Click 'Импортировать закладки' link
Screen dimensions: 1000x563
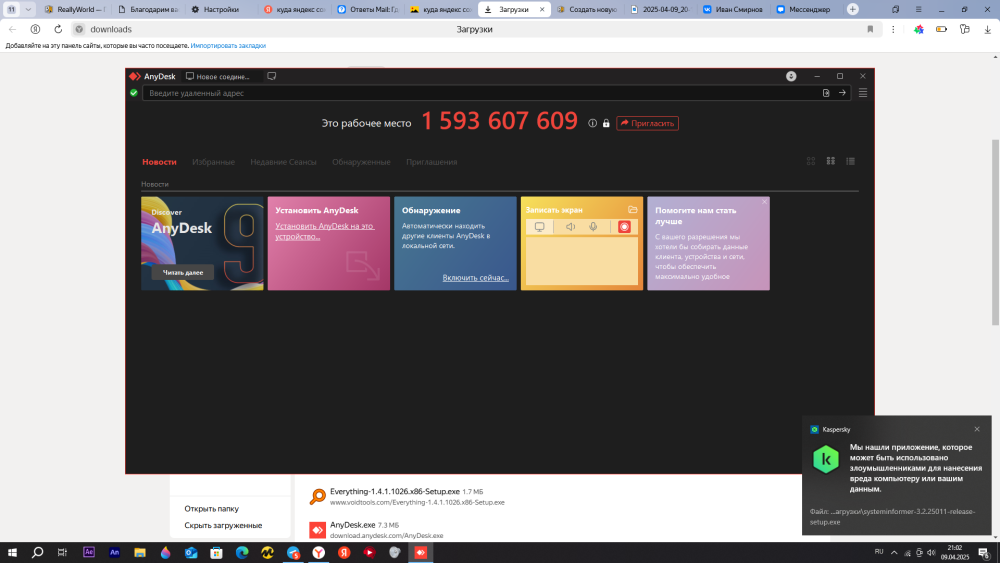tap(228, 46)
